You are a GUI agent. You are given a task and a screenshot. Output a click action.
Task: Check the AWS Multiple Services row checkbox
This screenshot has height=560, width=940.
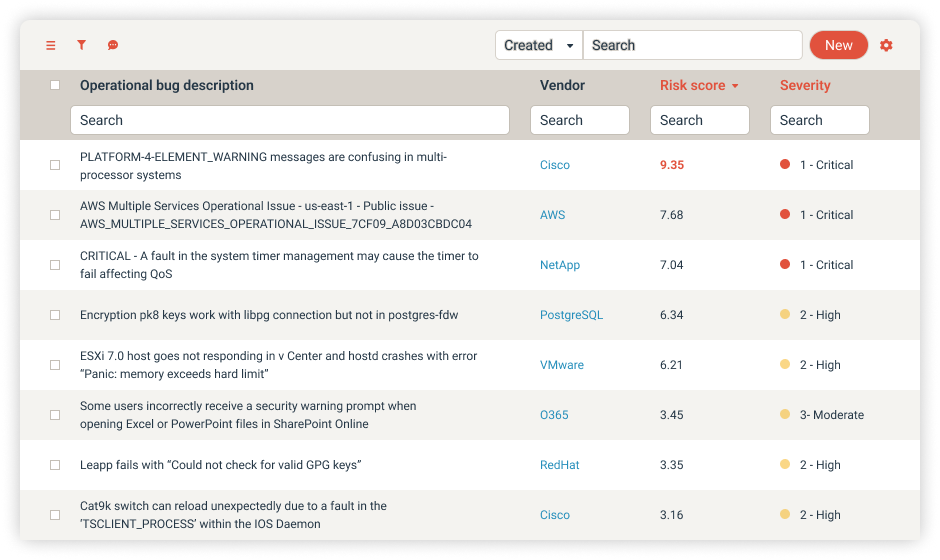55,215
